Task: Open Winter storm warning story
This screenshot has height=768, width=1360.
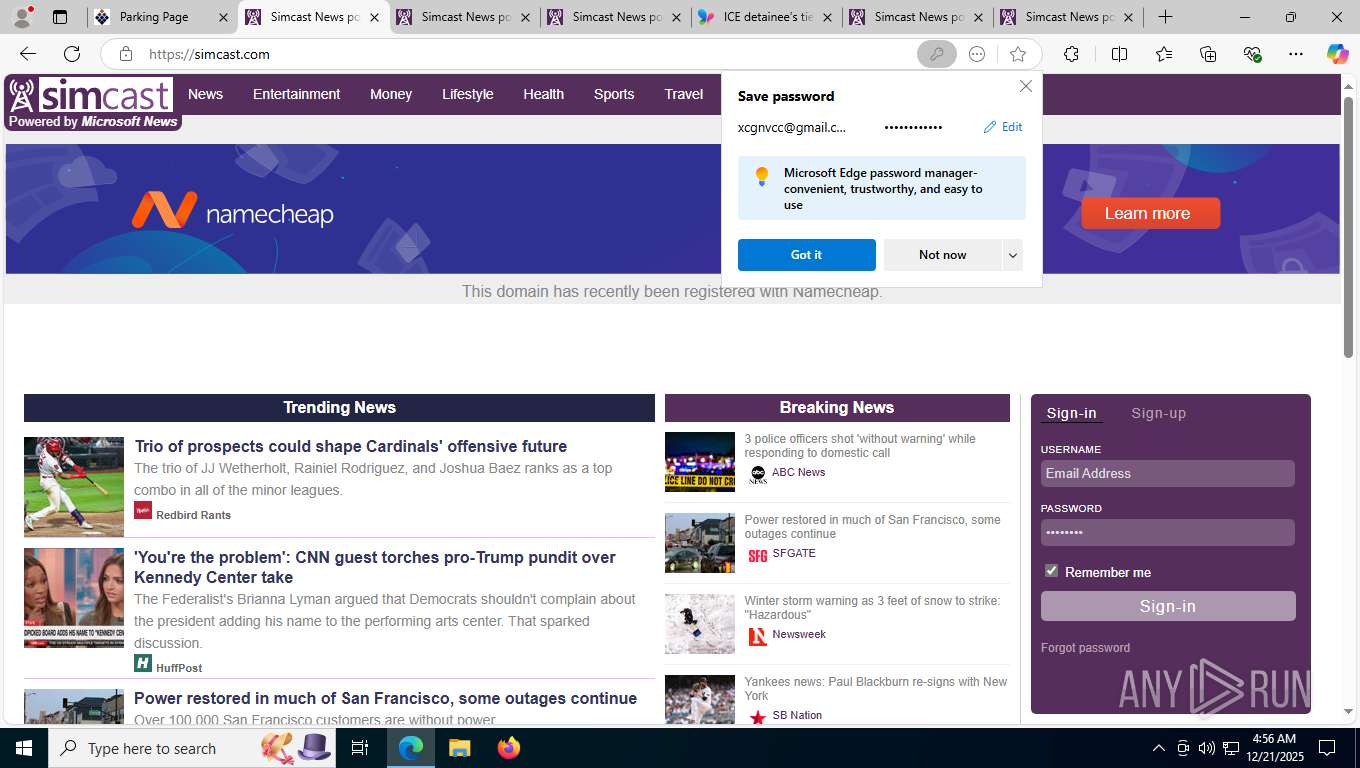Action: [872, 608]
